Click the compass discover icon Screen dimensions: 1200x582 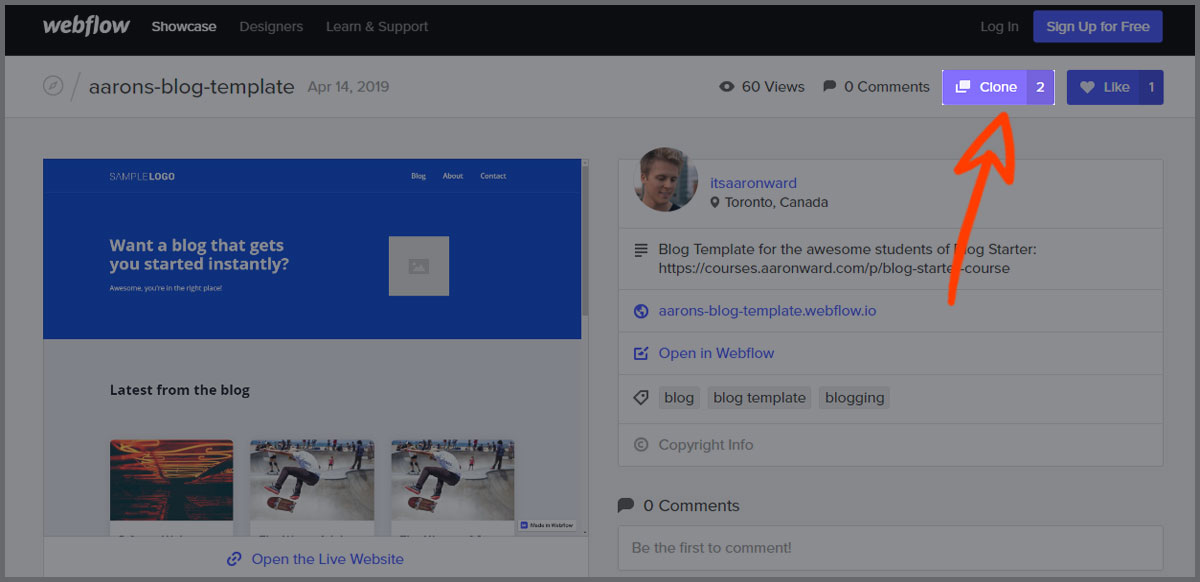tap(53, 86)
